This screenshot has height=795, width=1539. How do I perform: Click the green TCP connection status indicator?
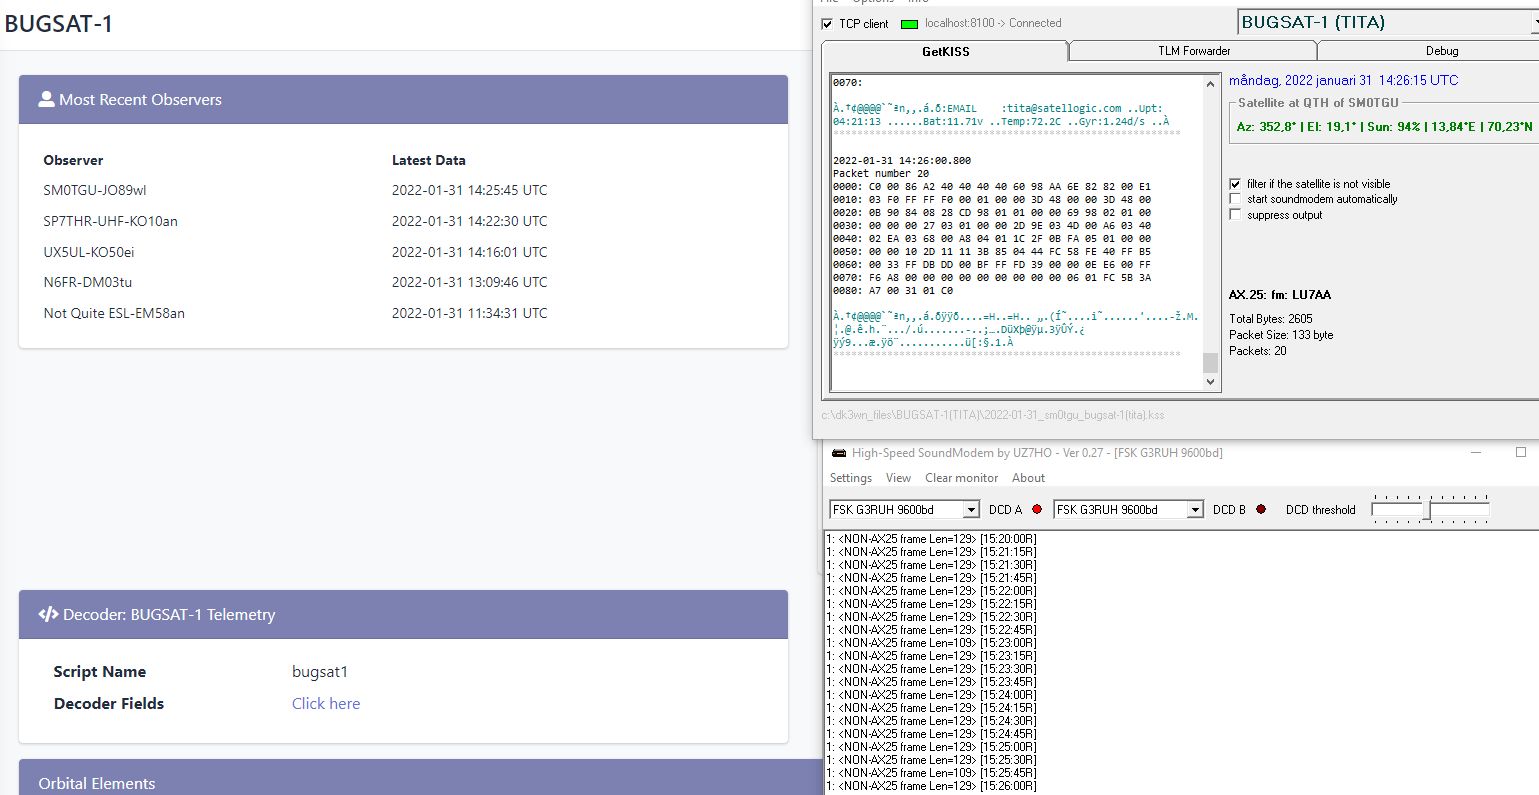pos(909,24)
